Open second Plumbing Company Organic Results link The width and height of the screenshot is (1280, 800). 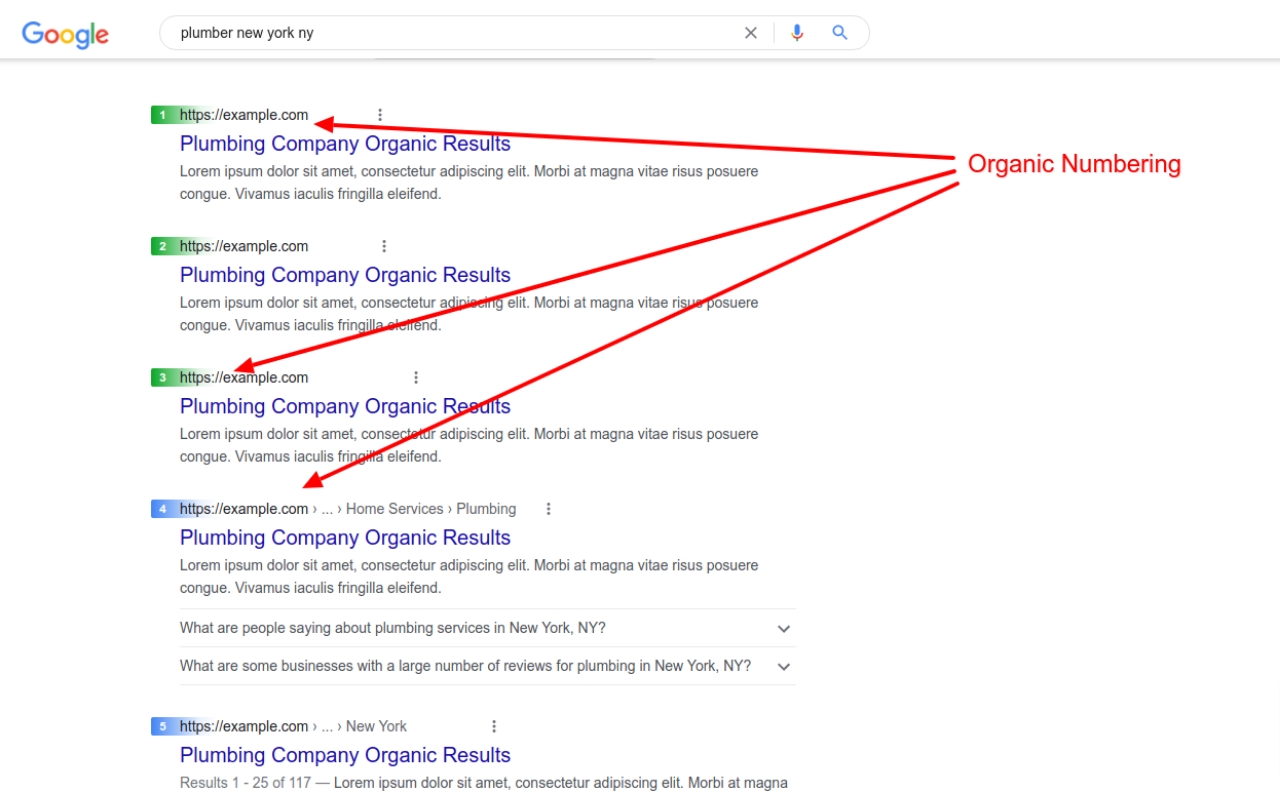pyautogui.click(x=345, y=275)
